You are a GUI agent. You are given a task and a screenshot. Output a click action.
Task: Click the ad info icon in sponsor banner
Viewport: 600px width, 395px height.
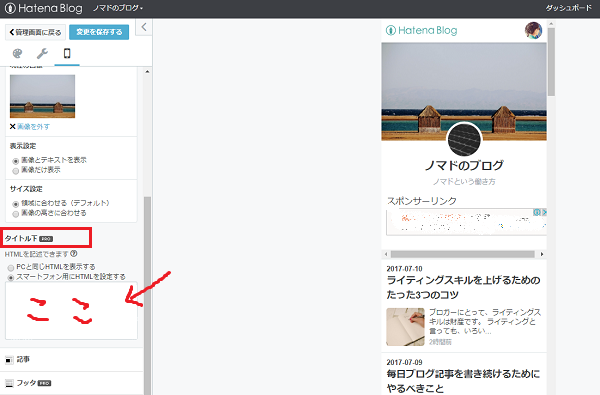coord(537,212)
